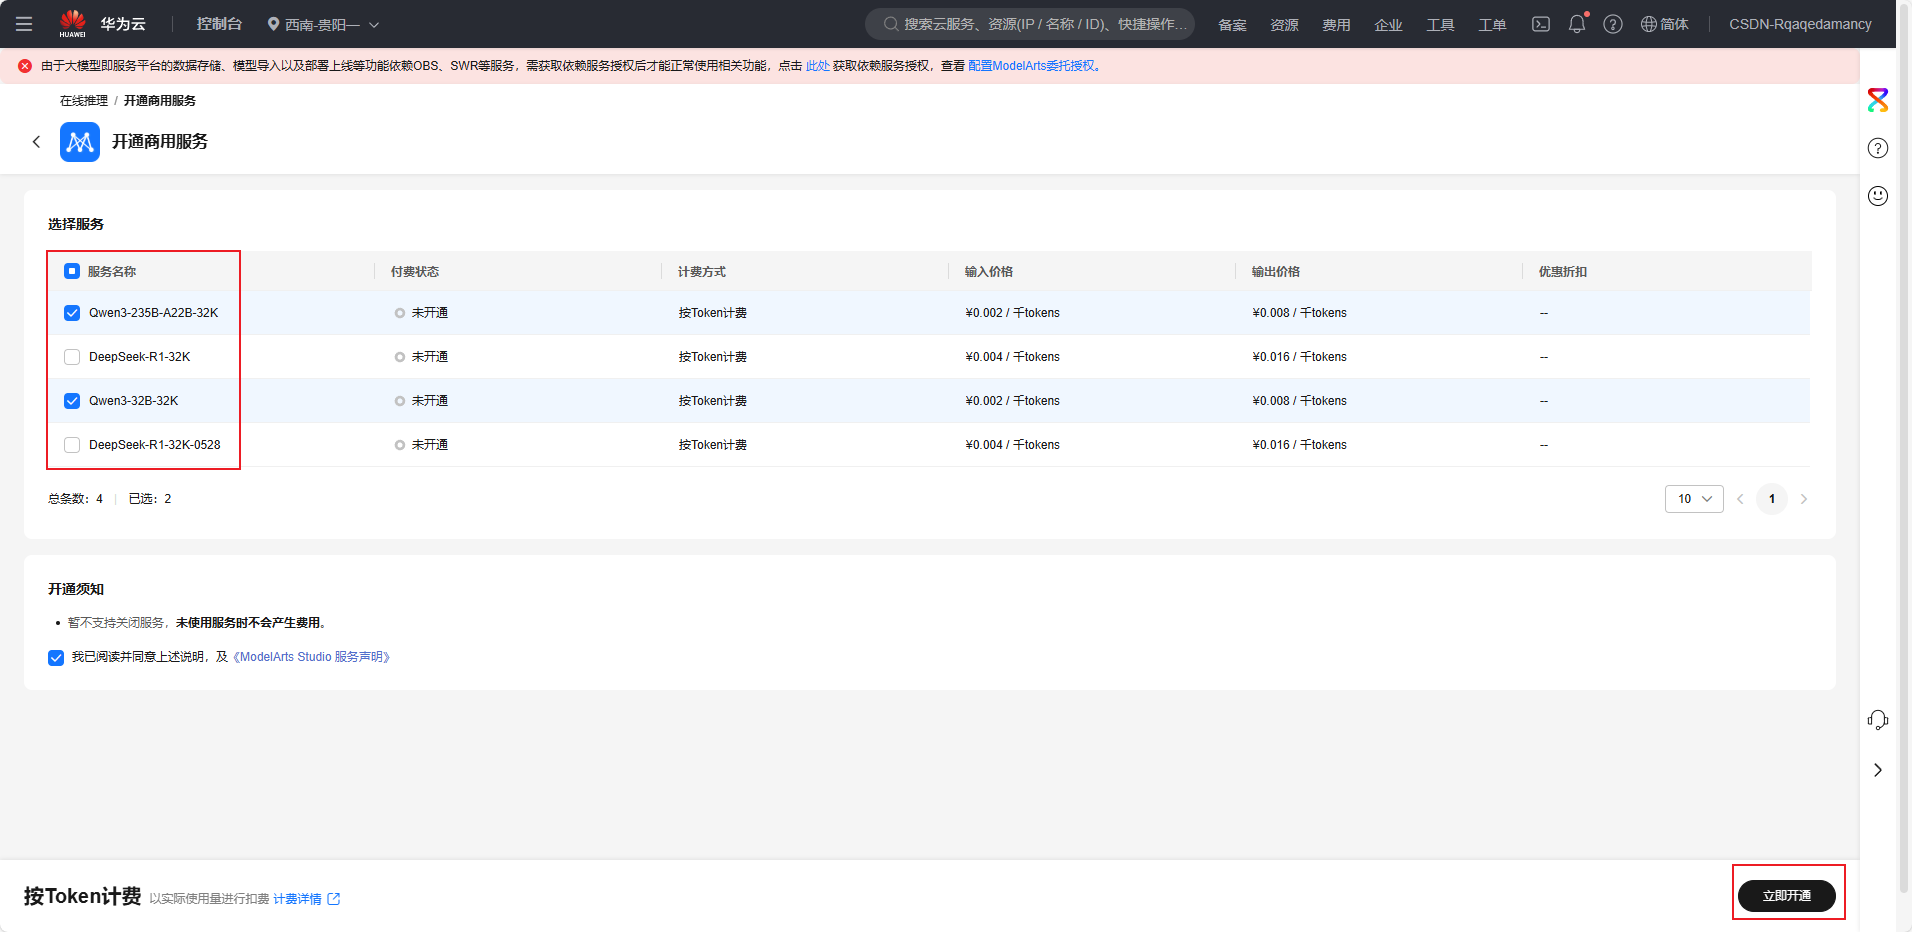Toggle the 我已阅读并同意 agreement checkbox

[56, 657]
